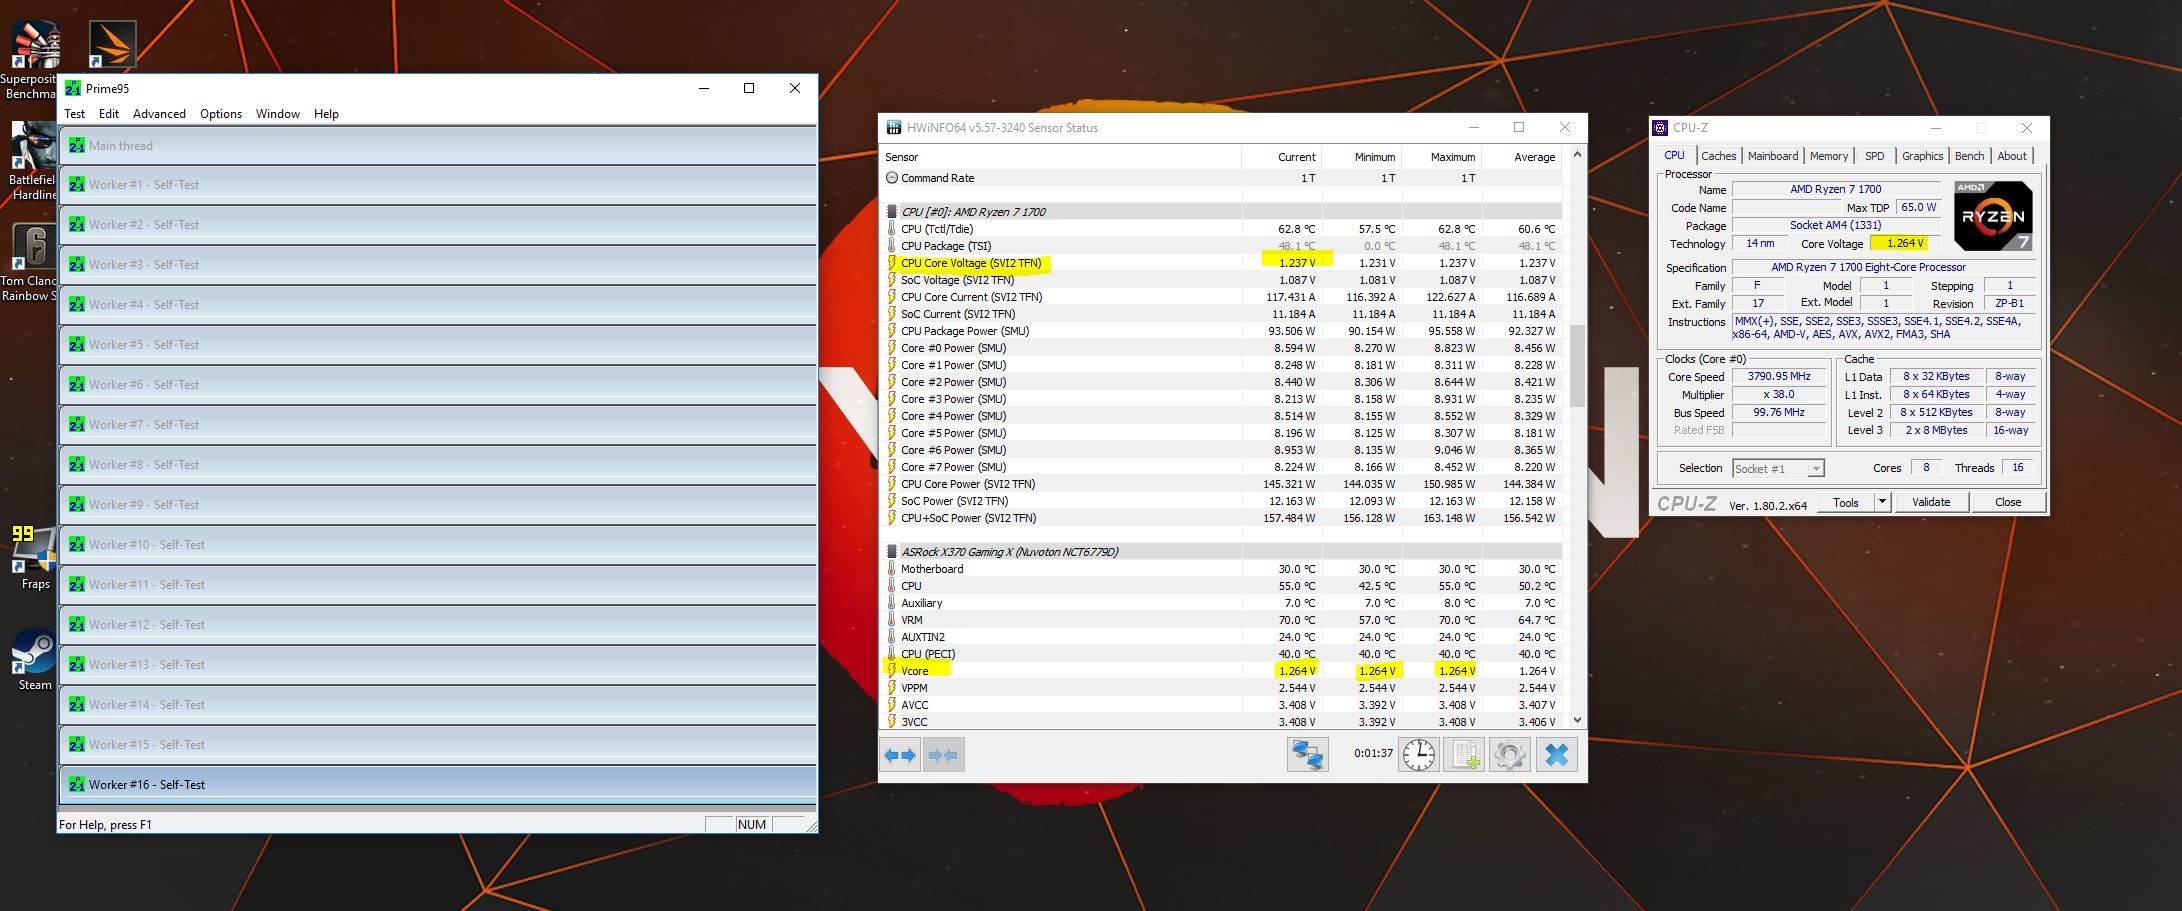This screenshot has width=2182, height=911.
Task: Start HWiNFO sensor logging icon
Action: point(1465,755)
